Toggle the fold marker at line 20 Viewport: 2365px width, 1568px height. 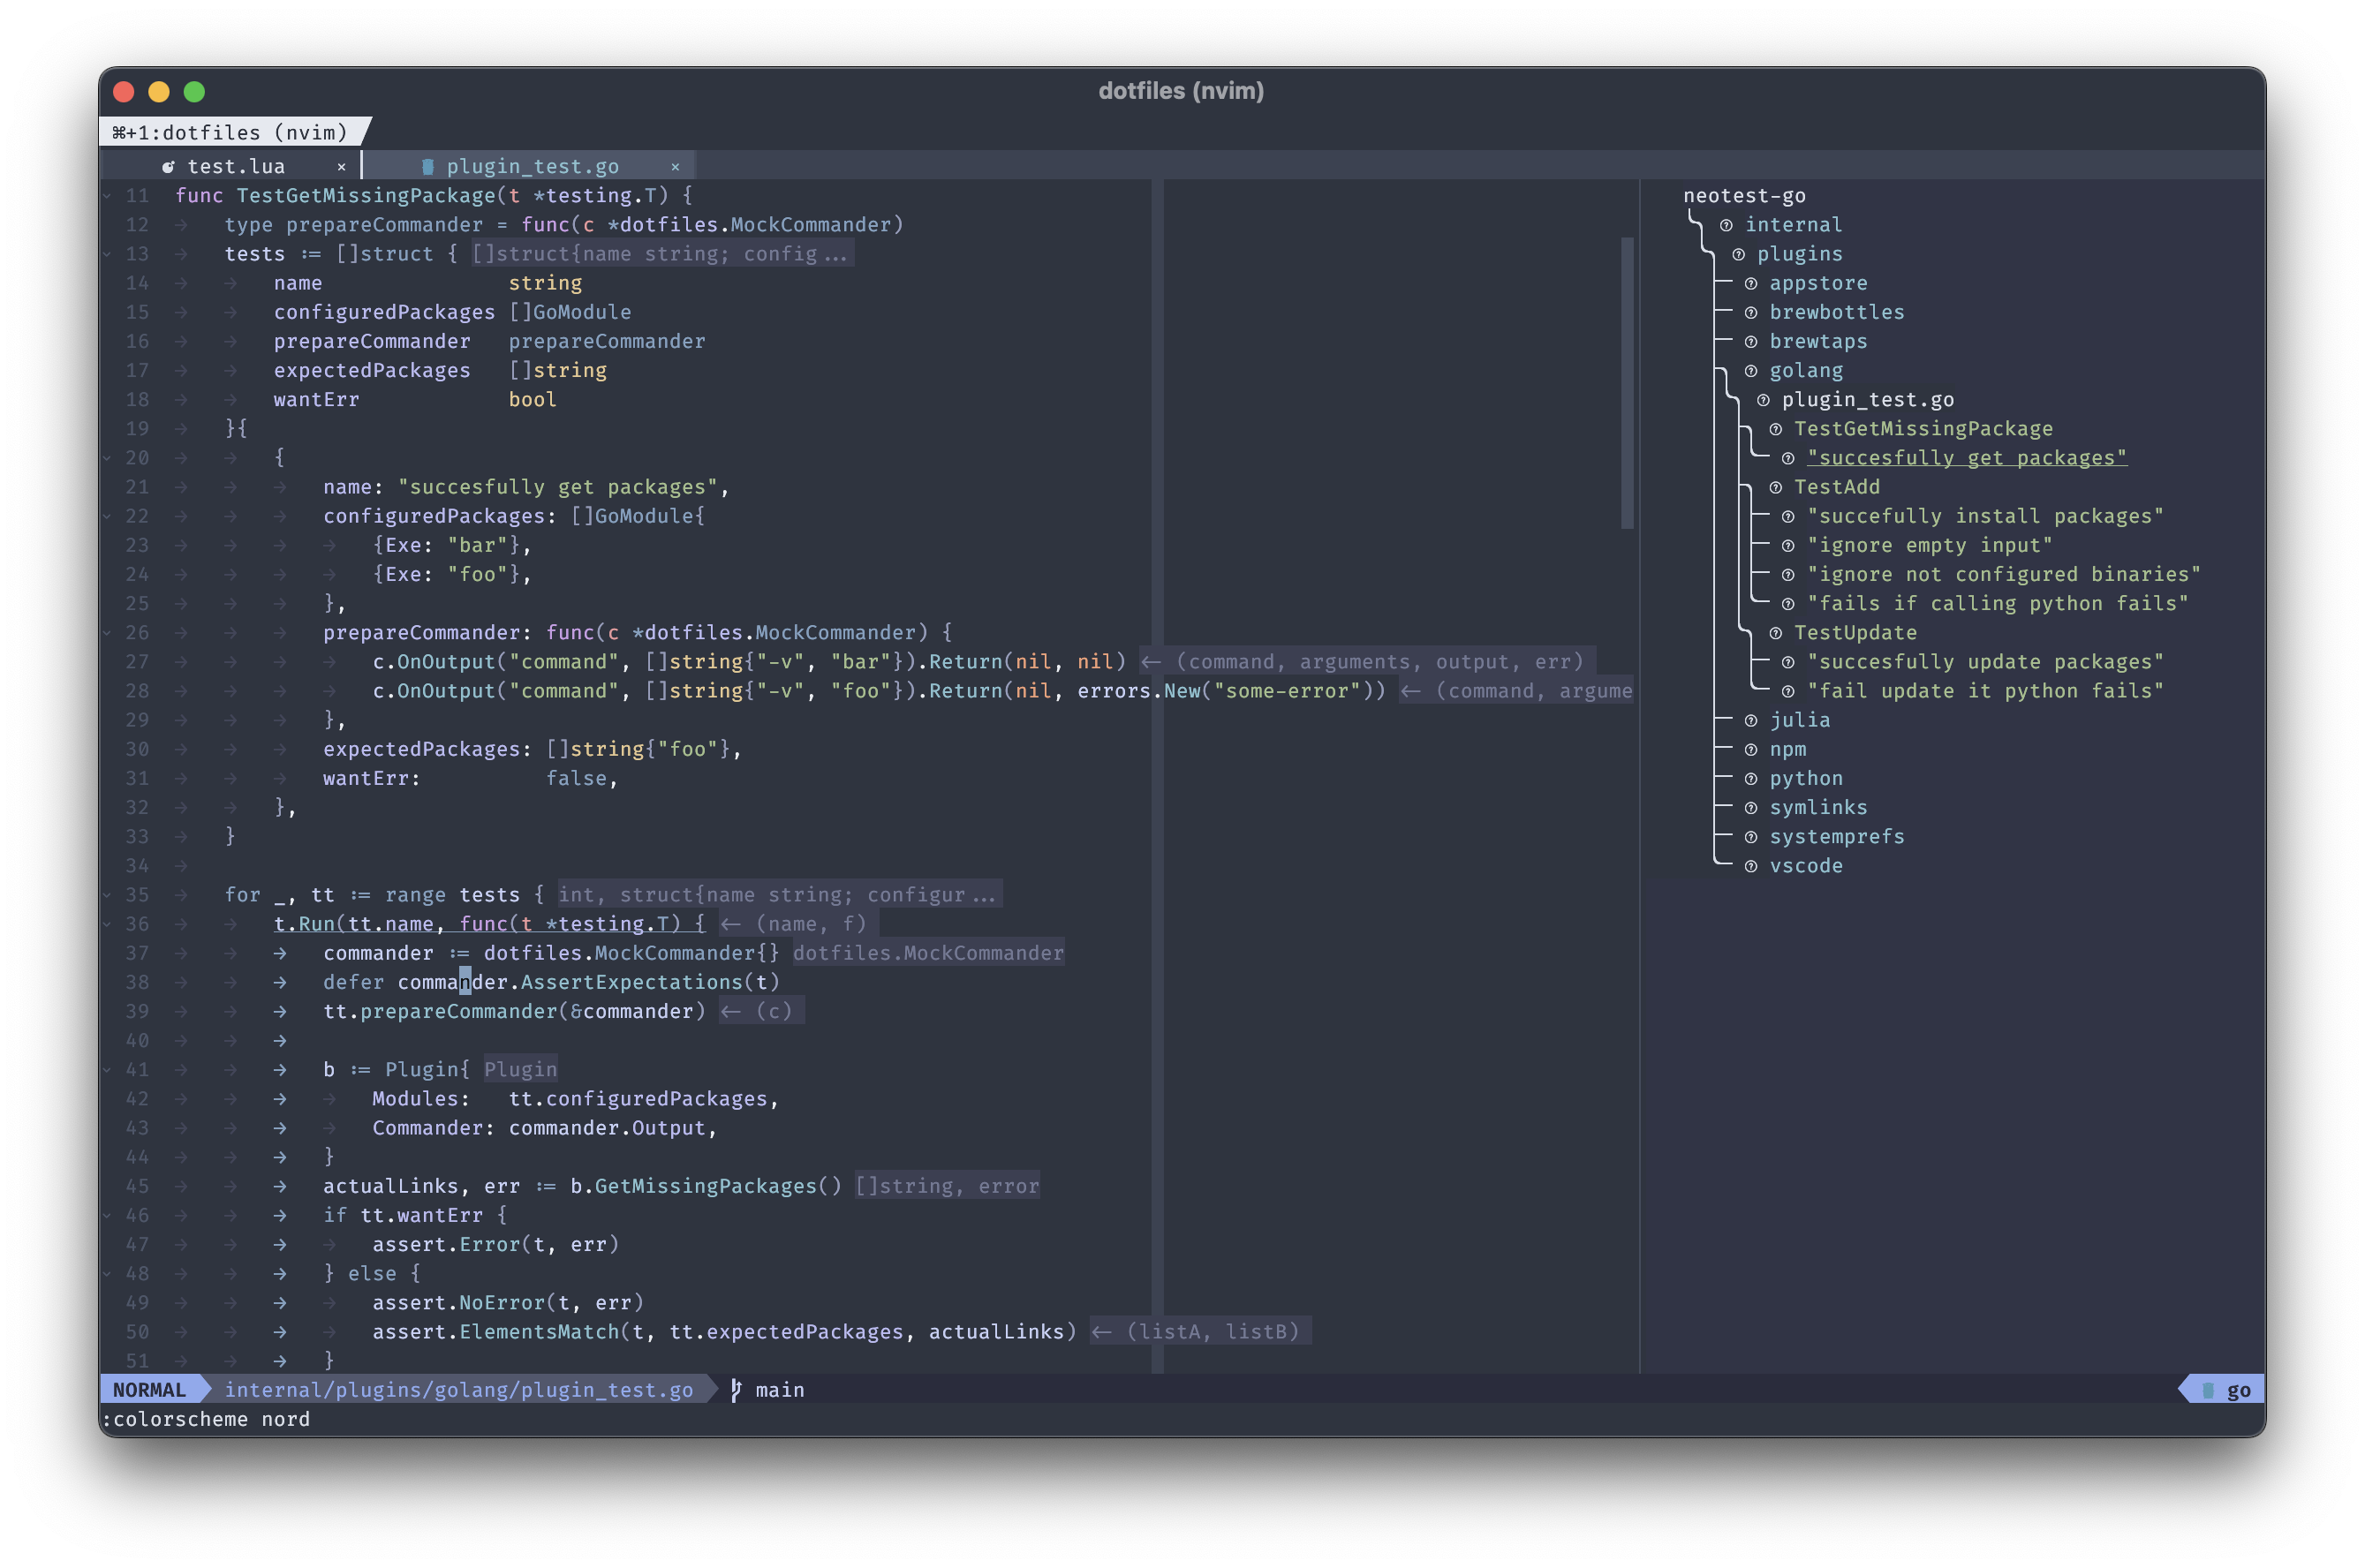click(107, 458)
